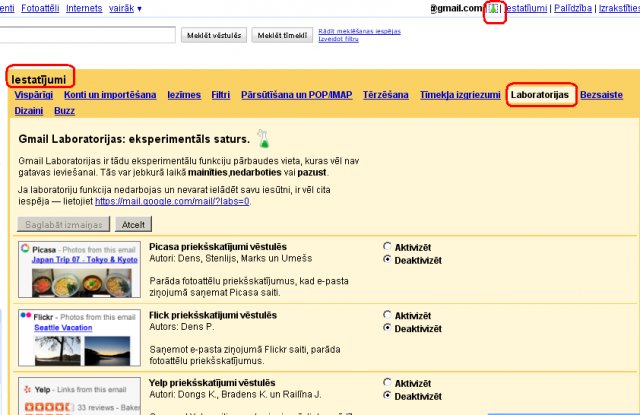The width and height of the screenshot is (640, 415).
Task: Switch to Pārsūtīšana un POP/IMAP tab
Action: (x=296, y=95)
